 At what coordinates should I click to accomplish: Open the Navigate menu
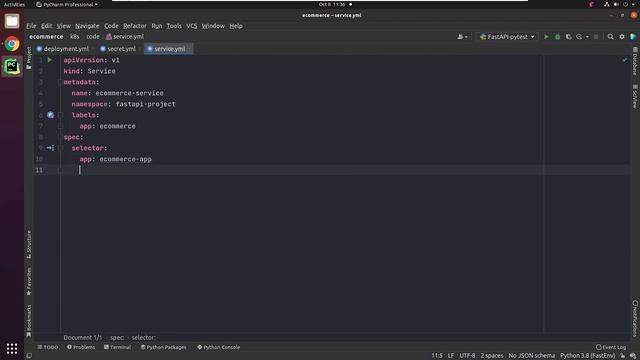tap(87, 26)
